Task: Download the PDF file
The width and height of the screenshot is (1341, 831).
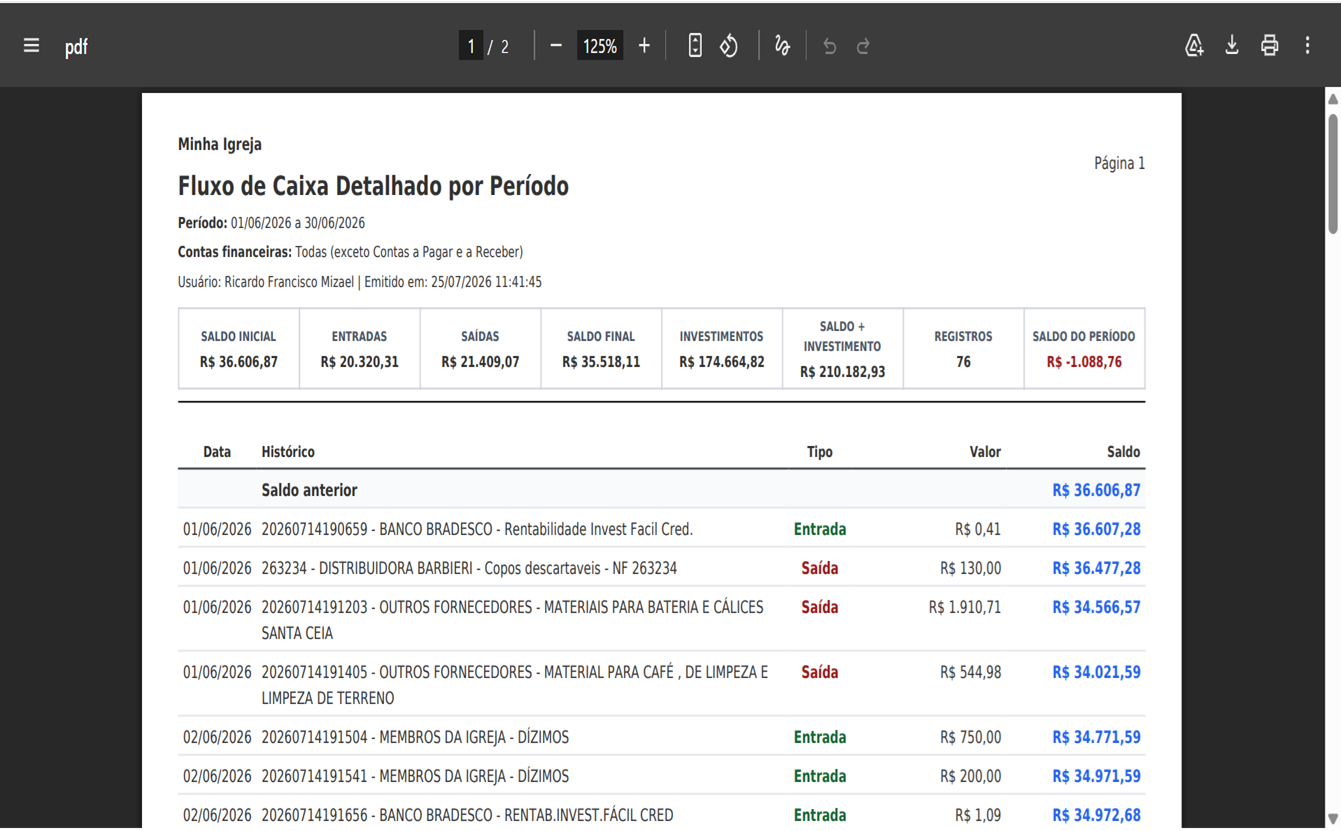Action: coord(1232,46)
